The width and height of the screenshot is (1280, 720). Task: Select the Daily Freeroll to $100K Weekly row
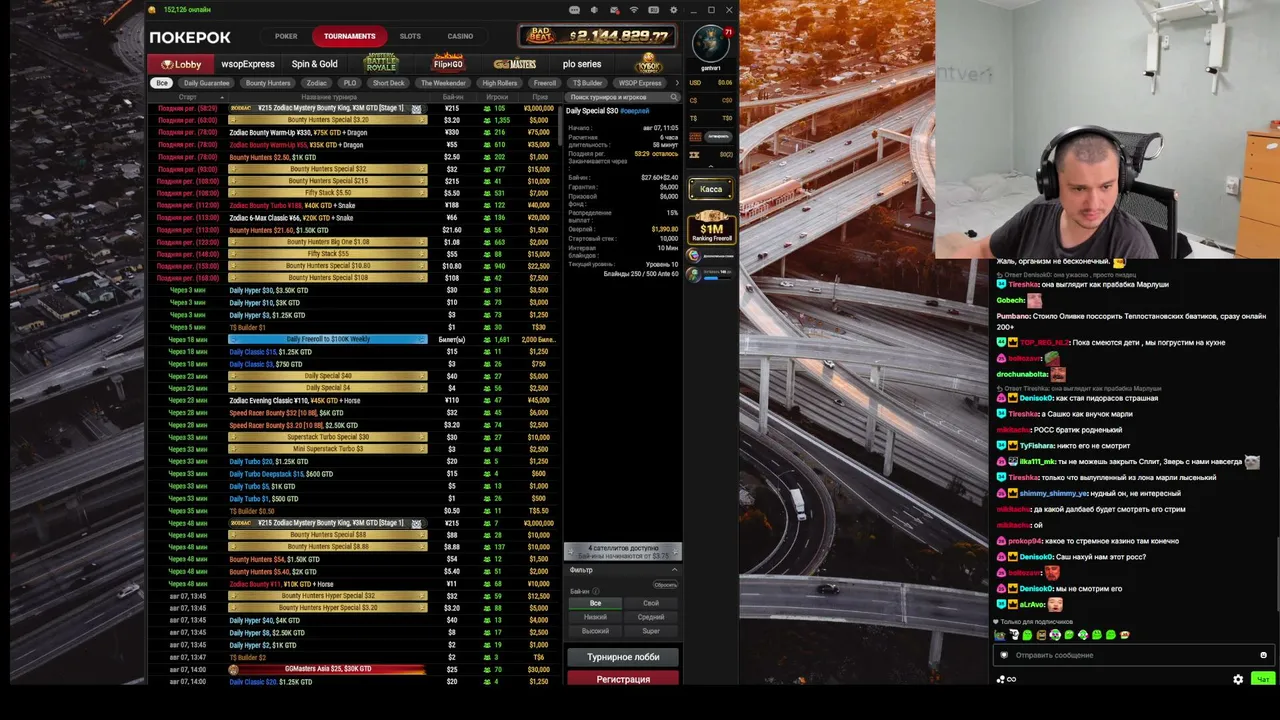tap(353, 339)
